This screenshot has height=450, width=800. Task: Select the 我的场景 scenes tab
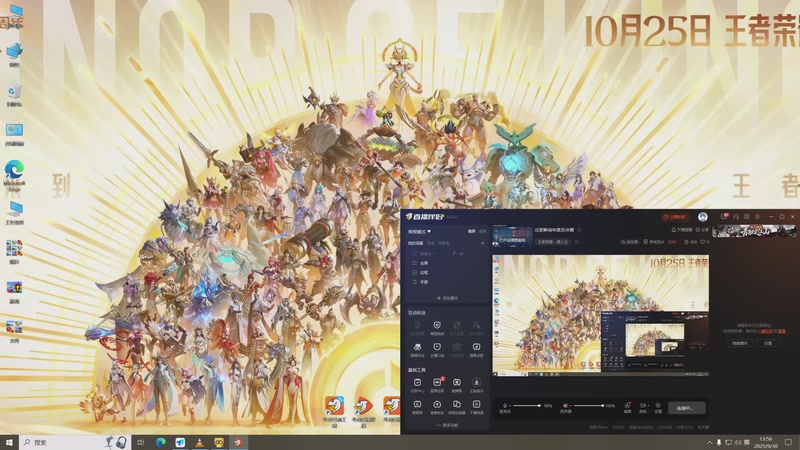tap(415, 243)
